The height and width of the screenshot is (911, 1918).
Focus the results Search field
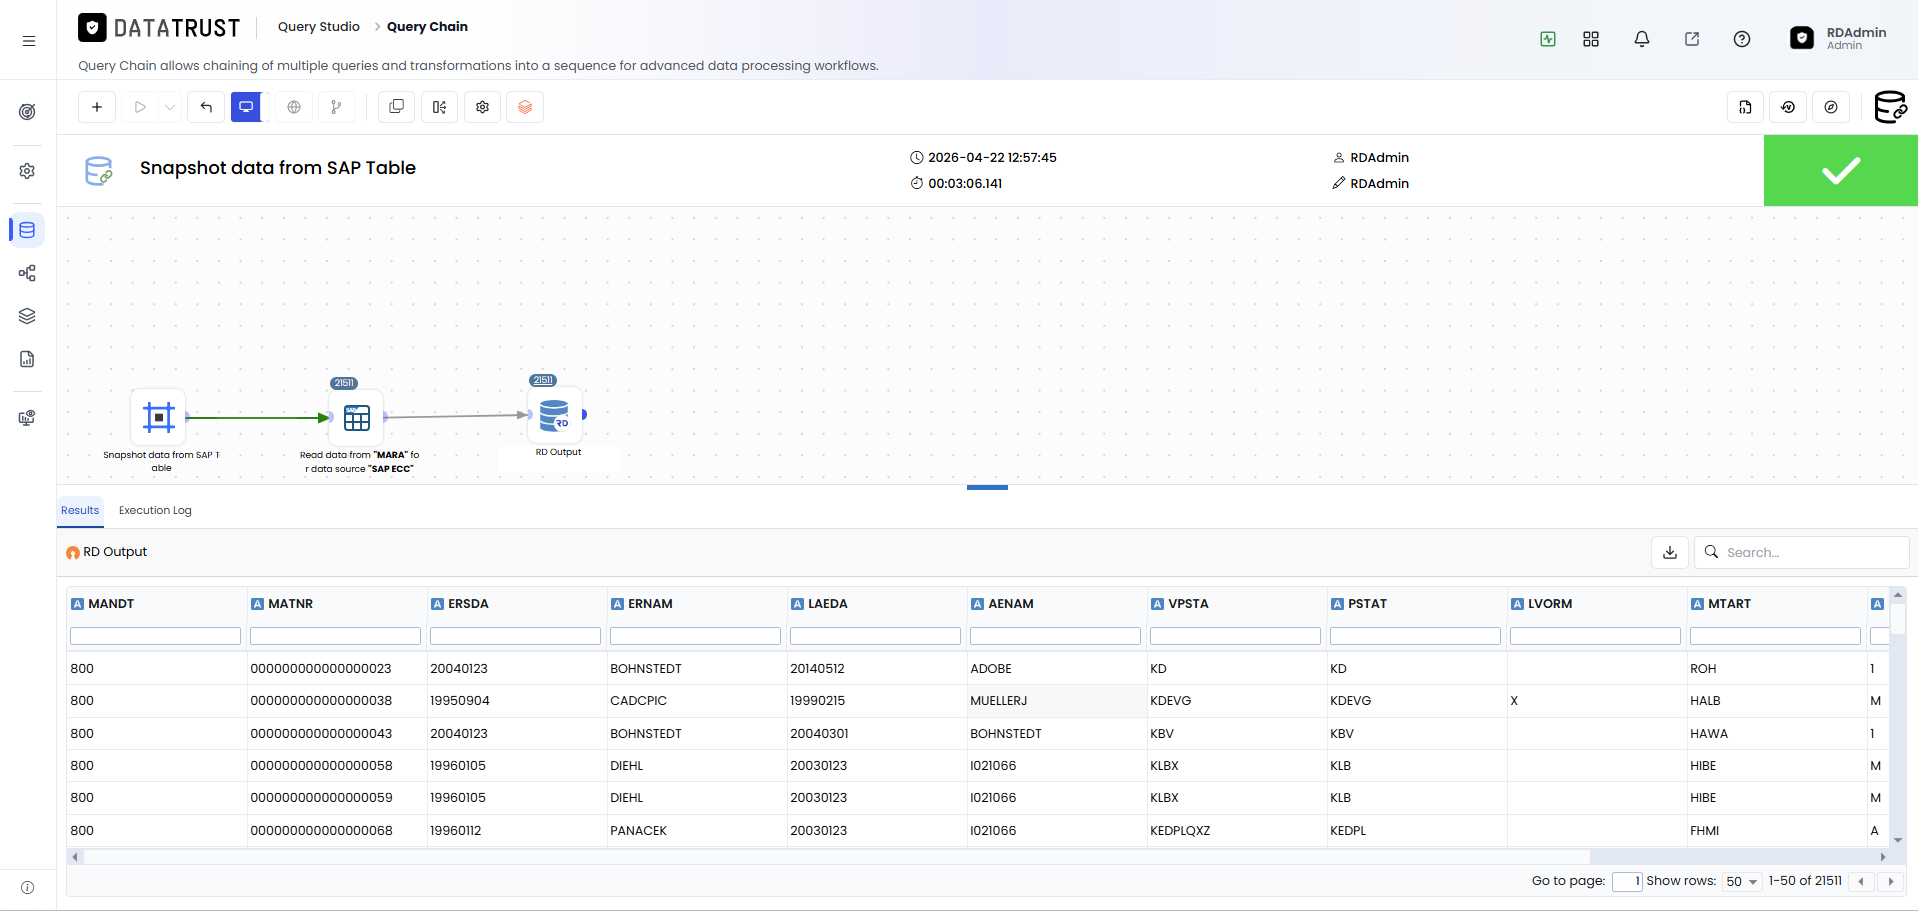tap(1802, 552)
